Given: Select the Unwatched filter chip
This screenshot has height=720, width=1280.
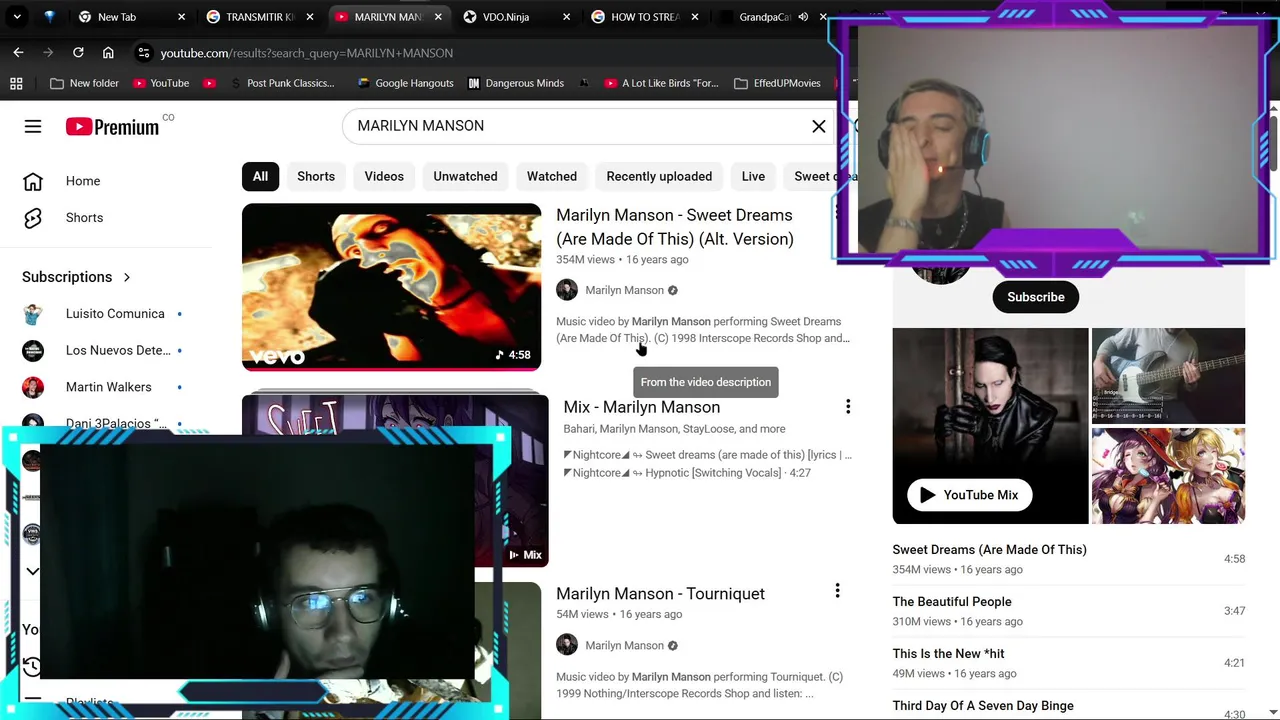Looking at the screenshot, I should click(x=465, y=176).
